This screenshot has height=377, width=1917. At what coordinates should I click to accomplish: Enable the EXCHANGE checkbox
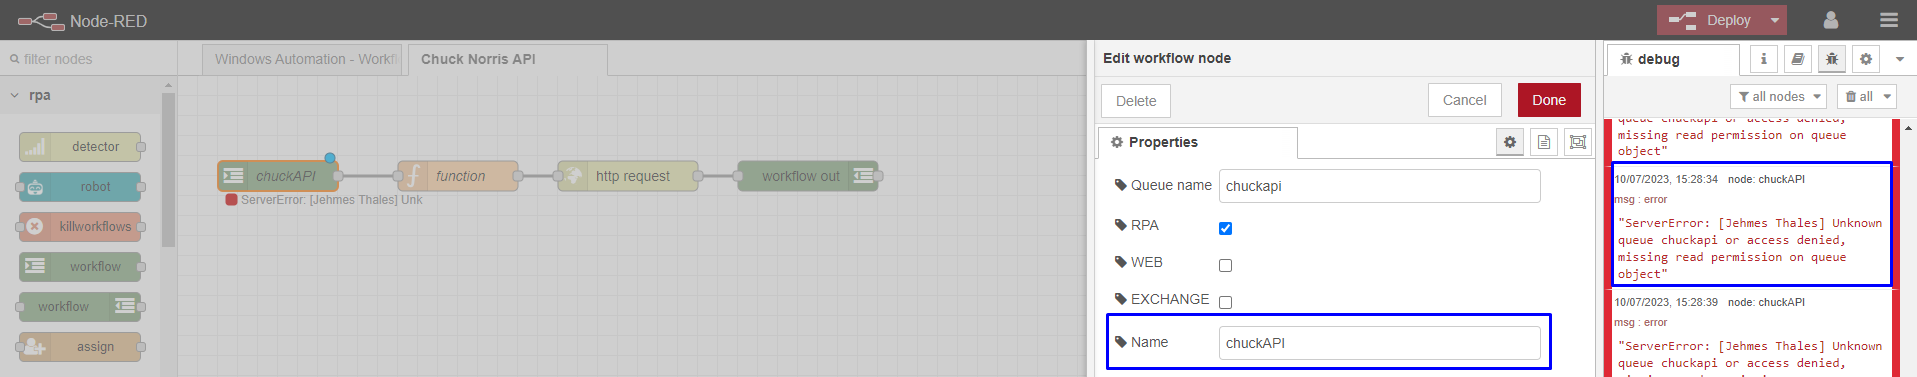(x=1225, y=302)
